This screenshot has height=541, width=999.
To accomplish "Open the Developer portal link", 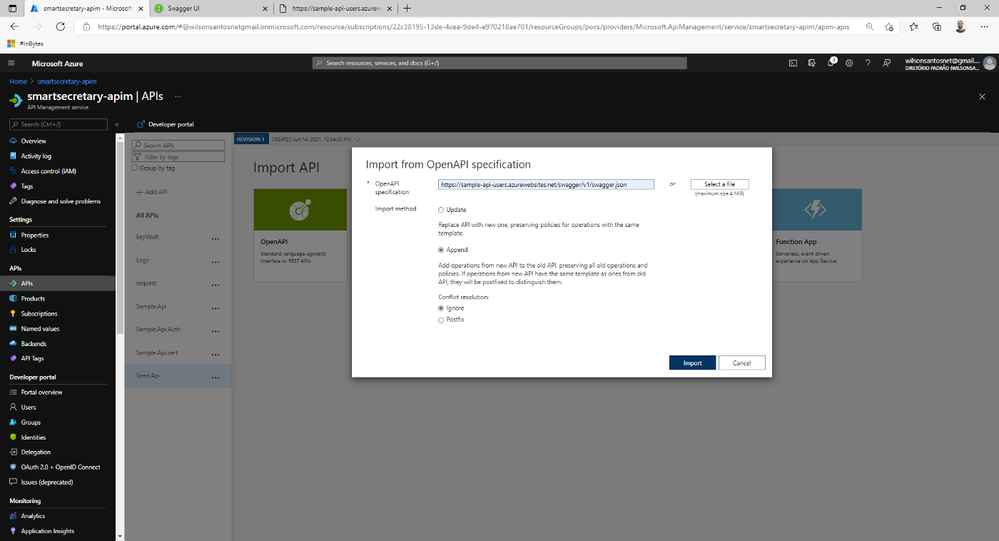I will [x=166, y=124].
